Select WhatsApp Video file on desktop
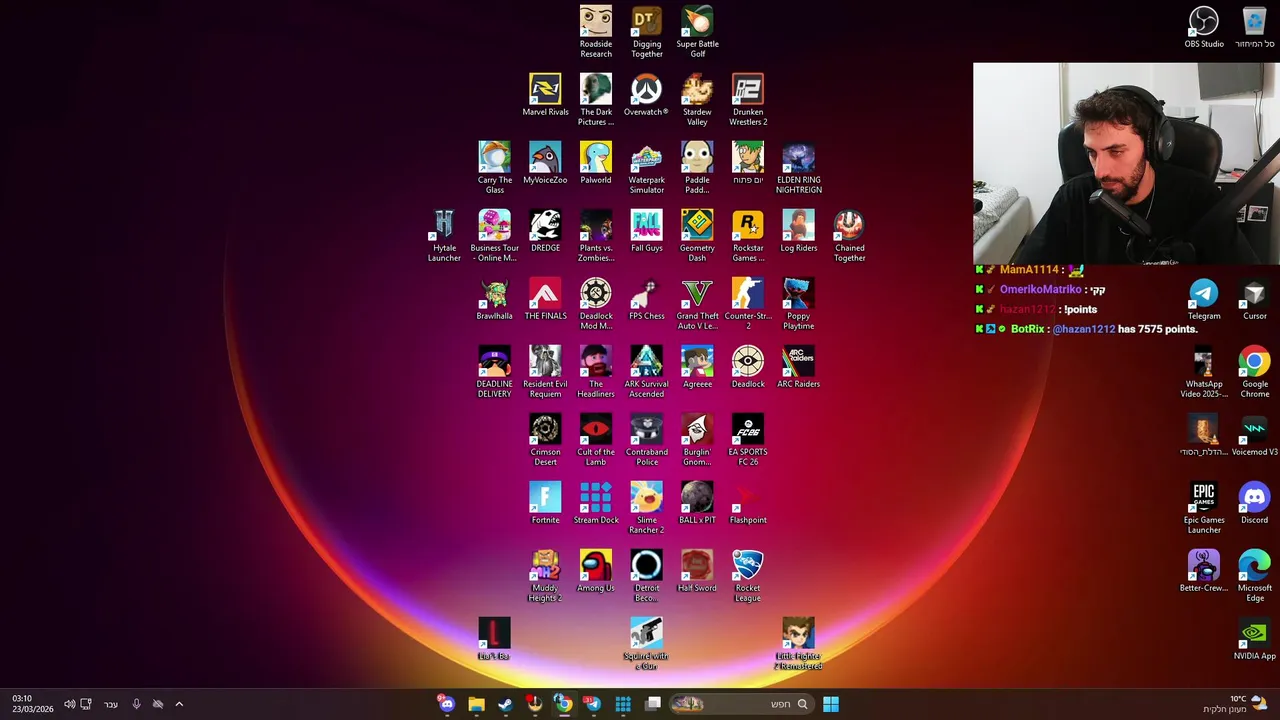Screen dimensions: 1280x720 point(1204,372)
